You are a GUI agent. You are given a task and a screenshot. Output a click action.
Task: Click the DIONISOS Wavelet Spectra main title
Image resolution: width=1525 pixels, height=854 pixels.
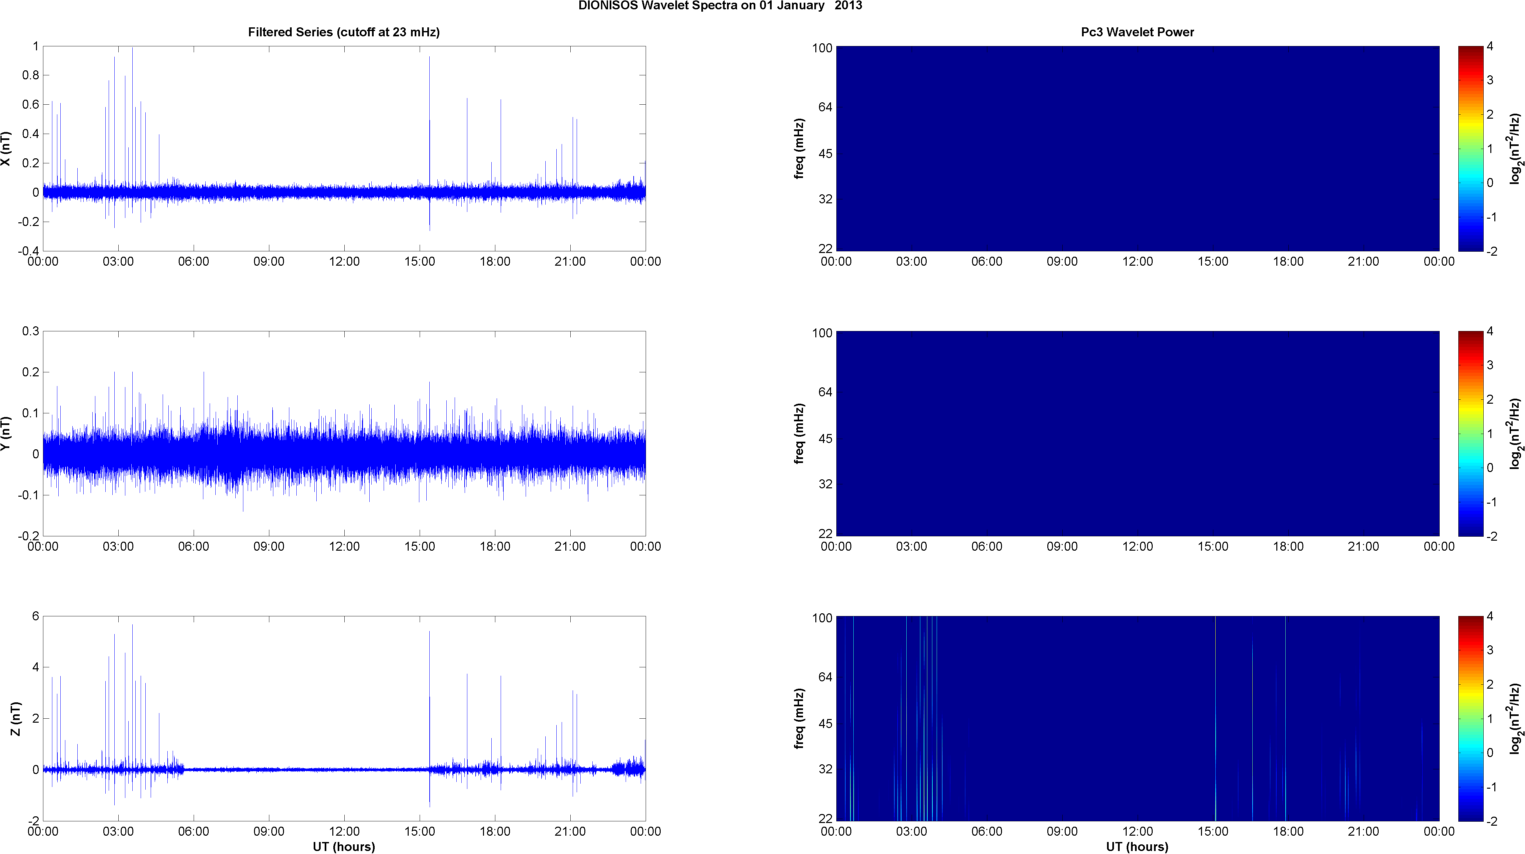click(x=720, y=6)
